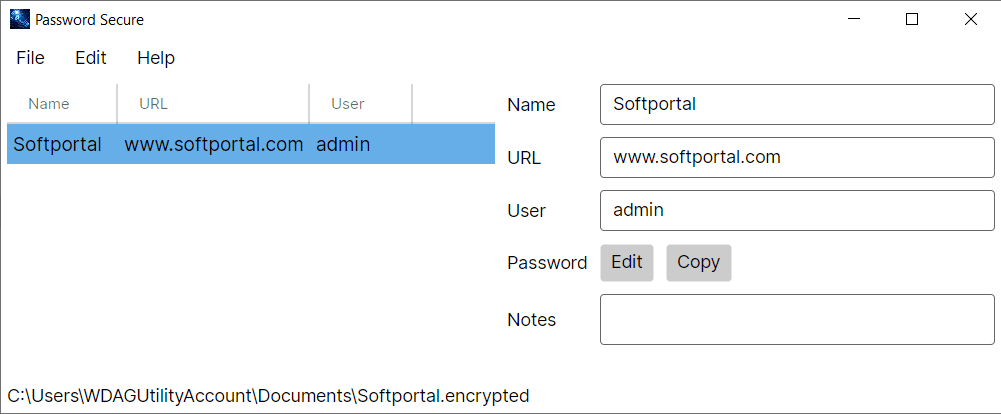Click into the empty Notes field
Image resolution: width=1001 pixels, height=414 pixels.
pos(797,320)
